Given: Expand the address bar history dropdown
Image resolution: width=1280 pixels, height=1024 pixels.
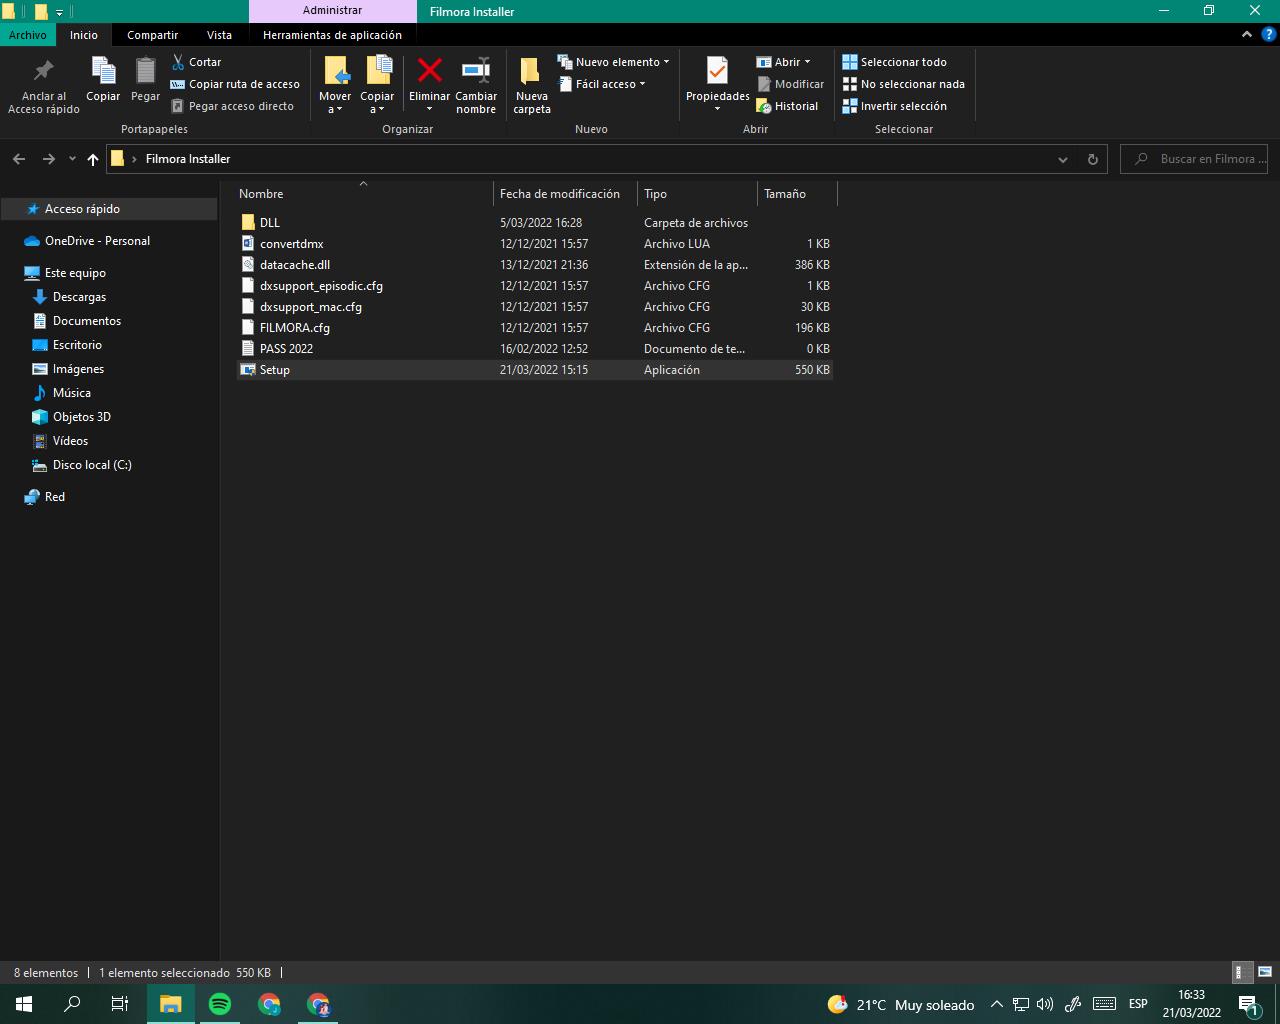Looking at the screenshot, I should [x=1063, y=159].
